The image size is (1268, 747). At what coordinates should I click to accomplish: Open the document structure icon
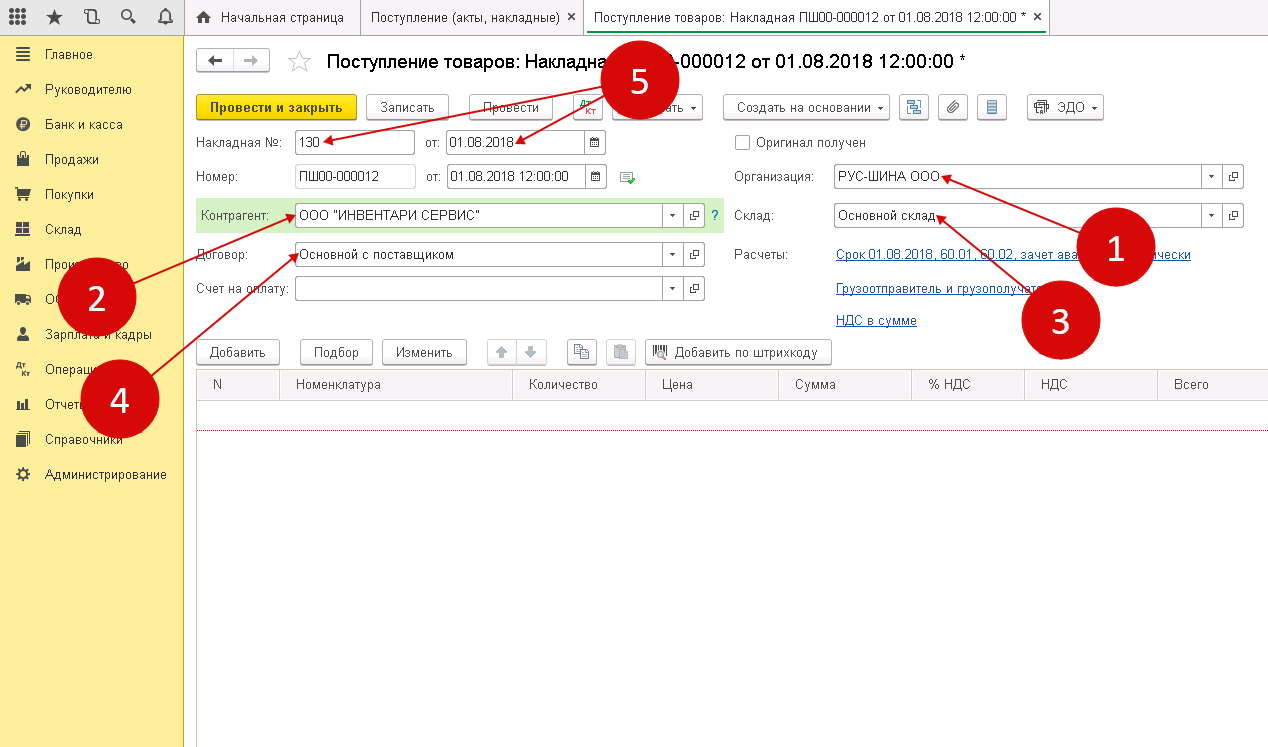click(915, 108)
